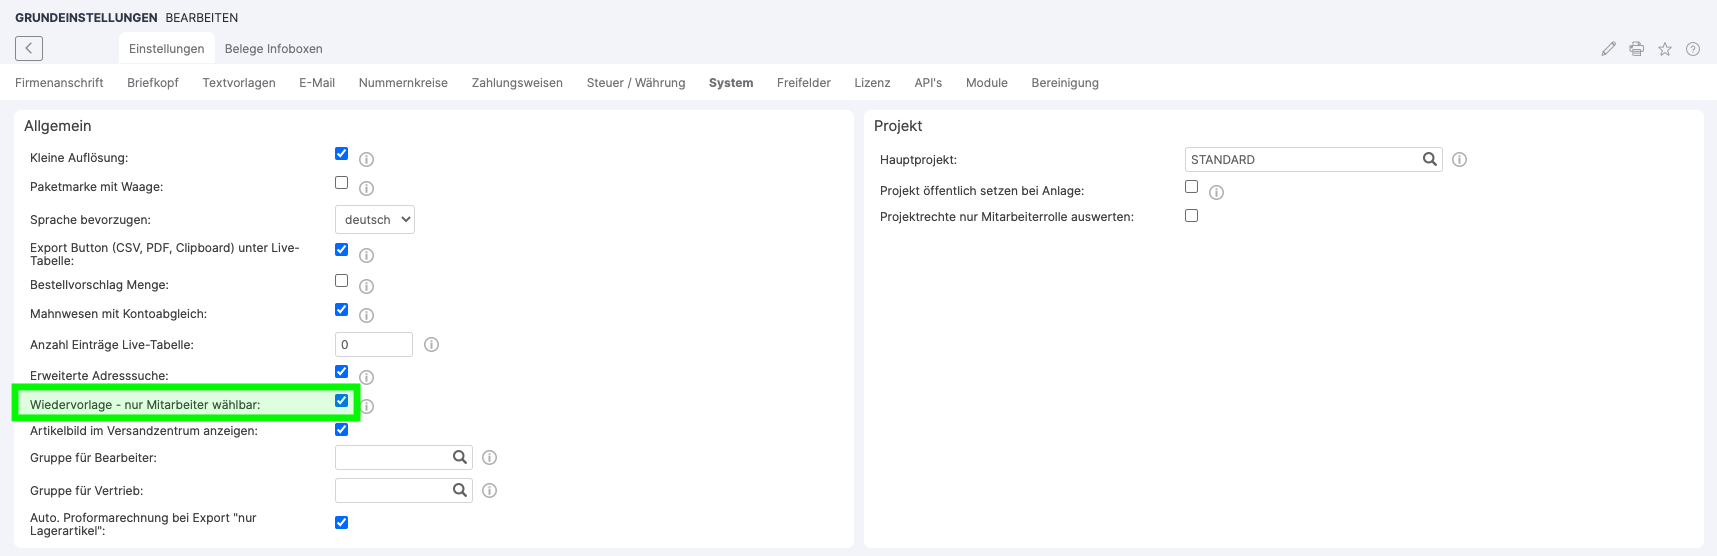Click the Anzahl Einträge Live-Tabelle field
Screen dimensions: 1717x556
[373, 345]
